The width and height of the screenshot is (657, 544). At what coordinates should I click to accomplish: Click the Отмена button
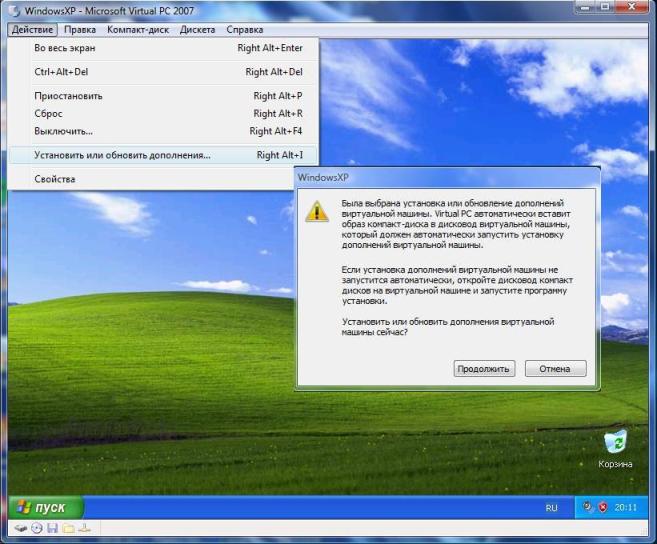[x=555, y=369]
